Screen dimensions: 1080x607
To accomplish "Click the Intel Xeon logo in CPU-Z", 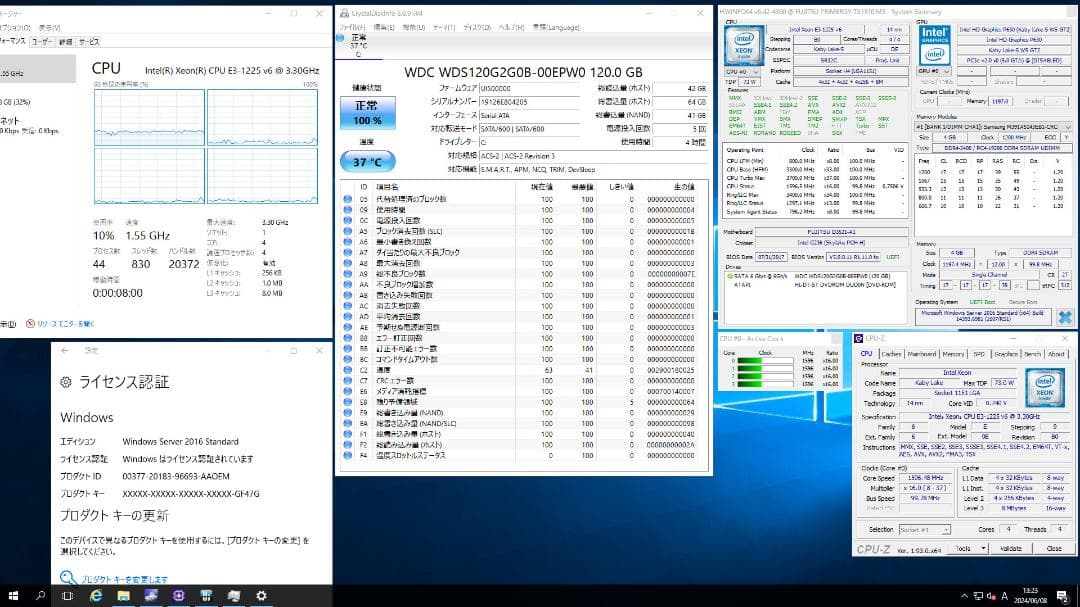I will pyautogui.click(x=1044, y=390).
